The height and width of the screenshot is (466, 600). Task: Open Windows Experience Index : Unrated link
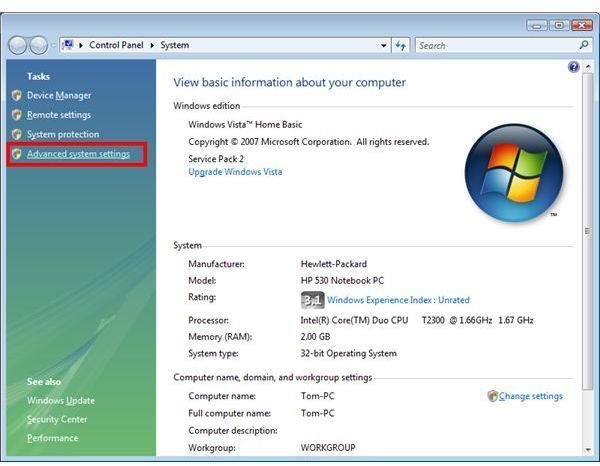(x=398, y=300)
